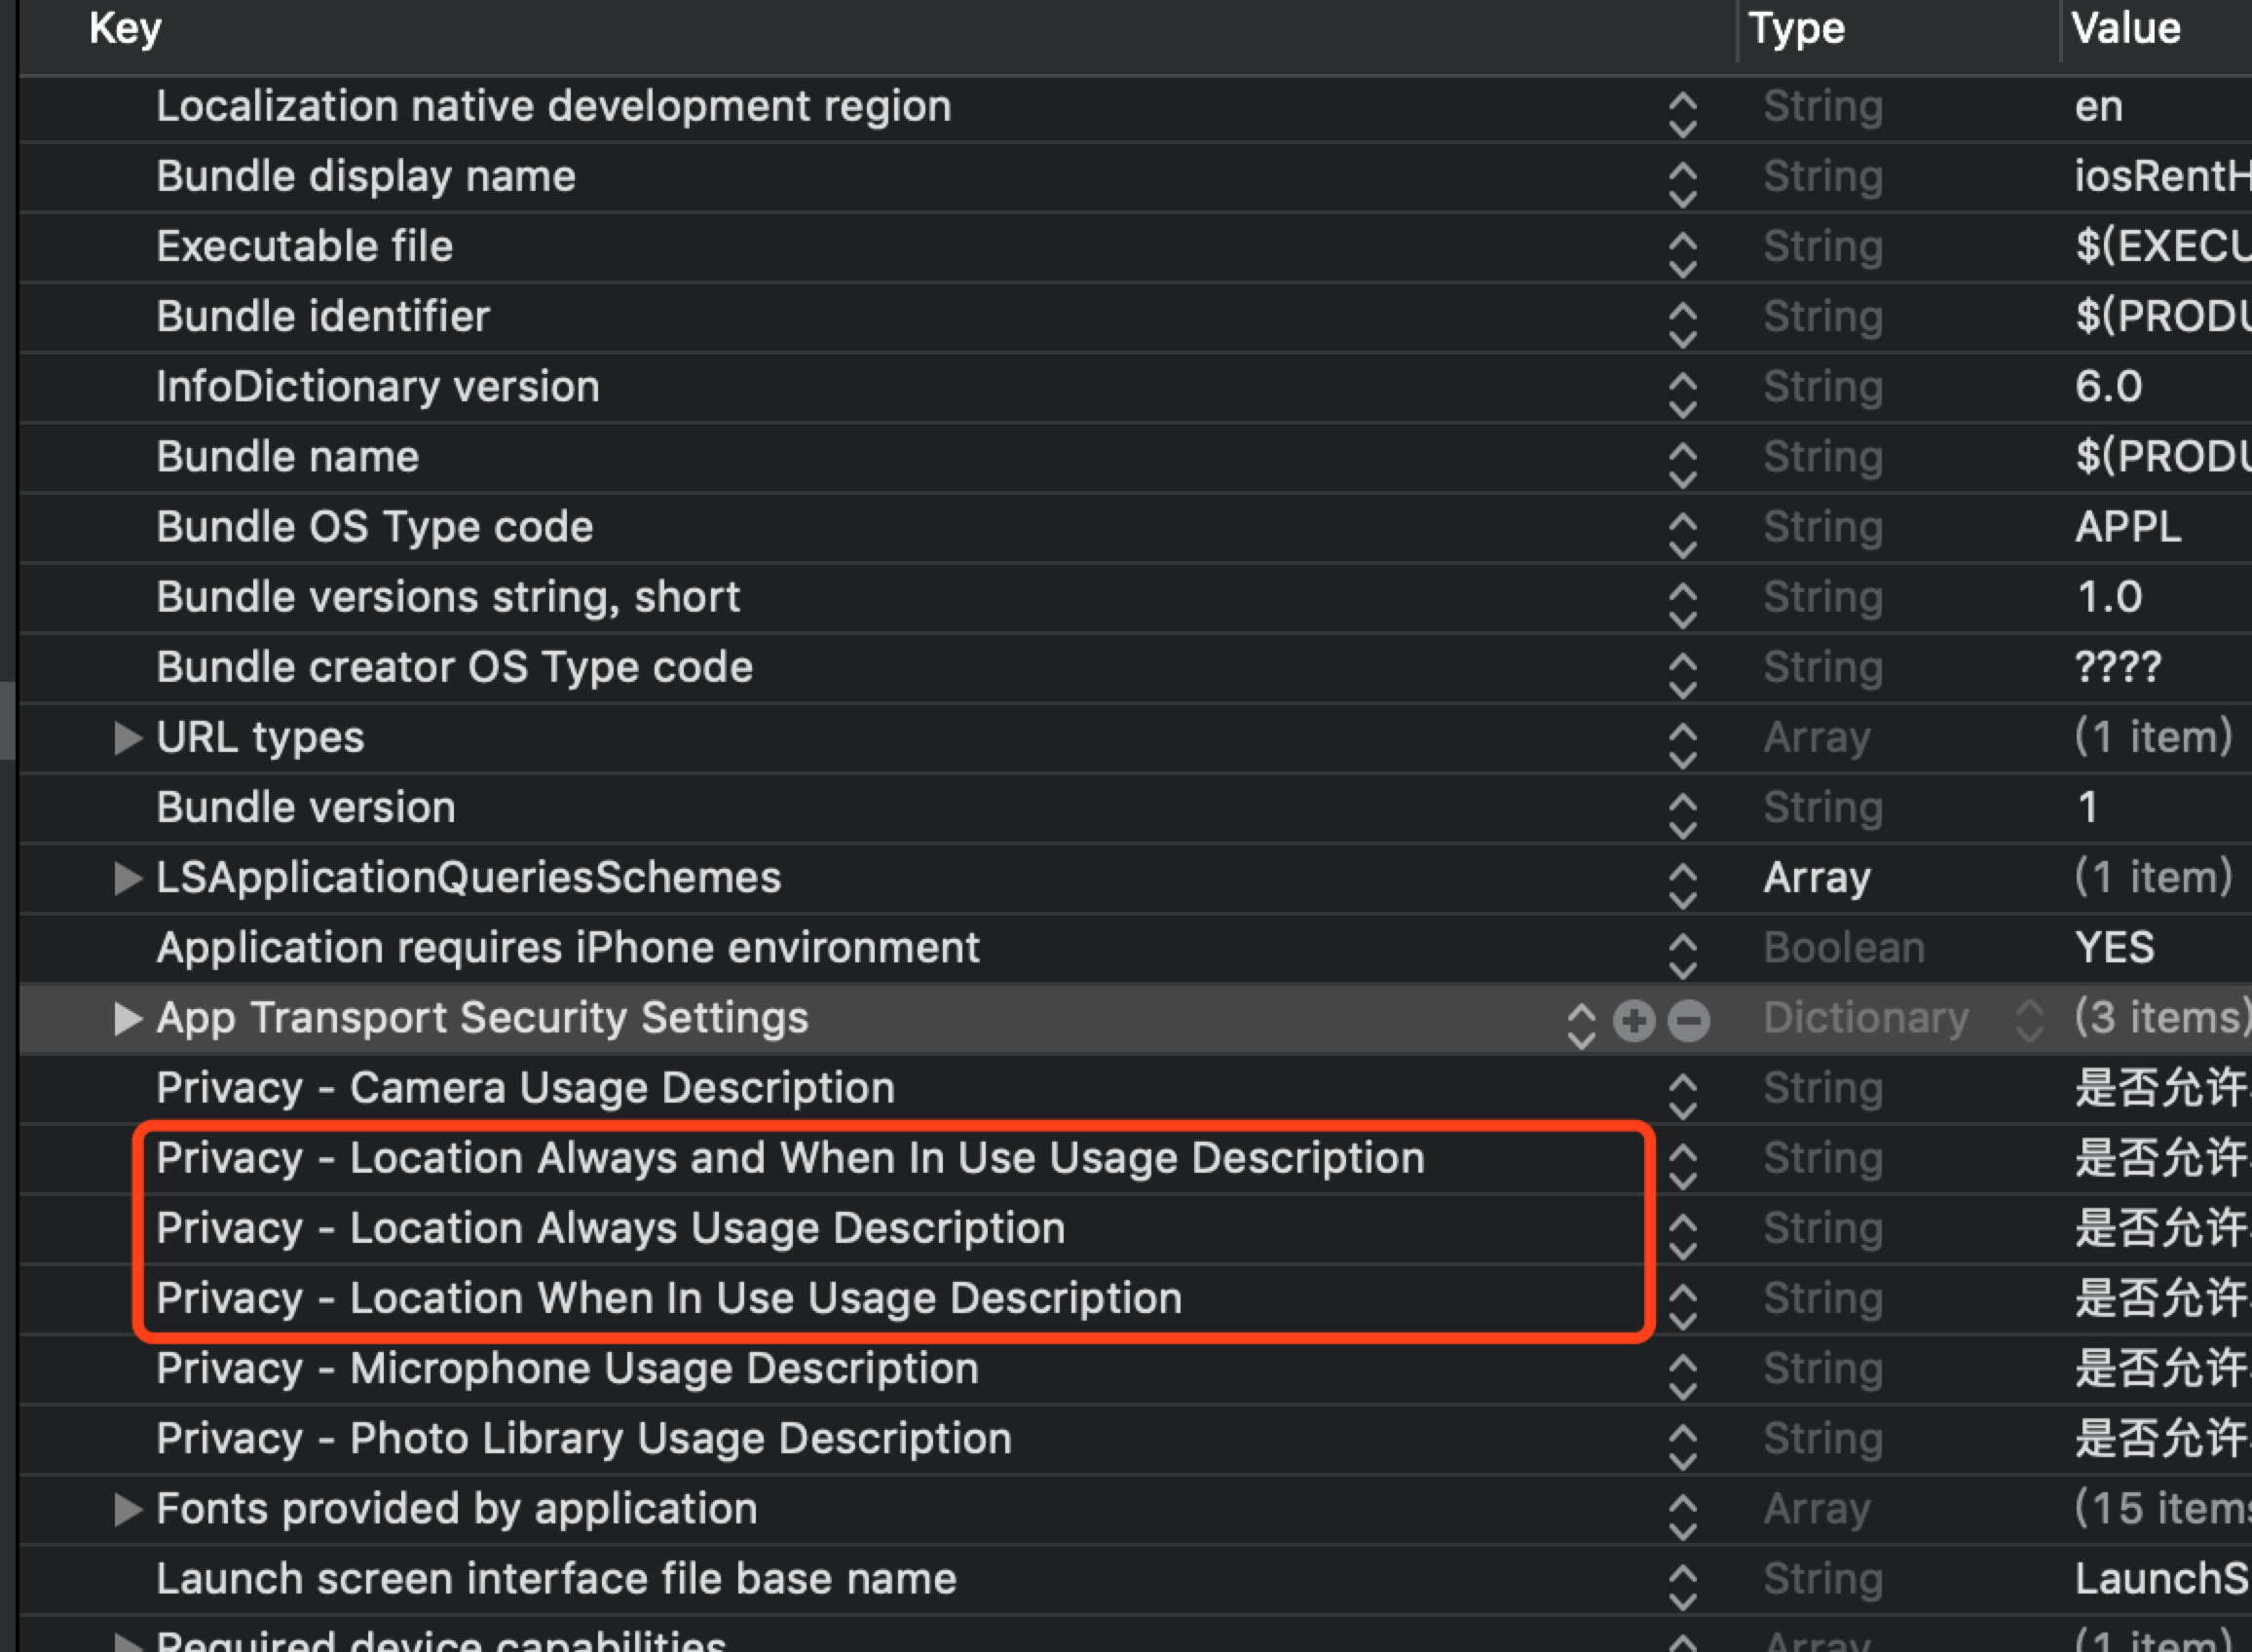Image resolution: width=2252 pixels, height=1652 pixels.
Task: Expand the URL types array
Action: (x=127, y=738)
